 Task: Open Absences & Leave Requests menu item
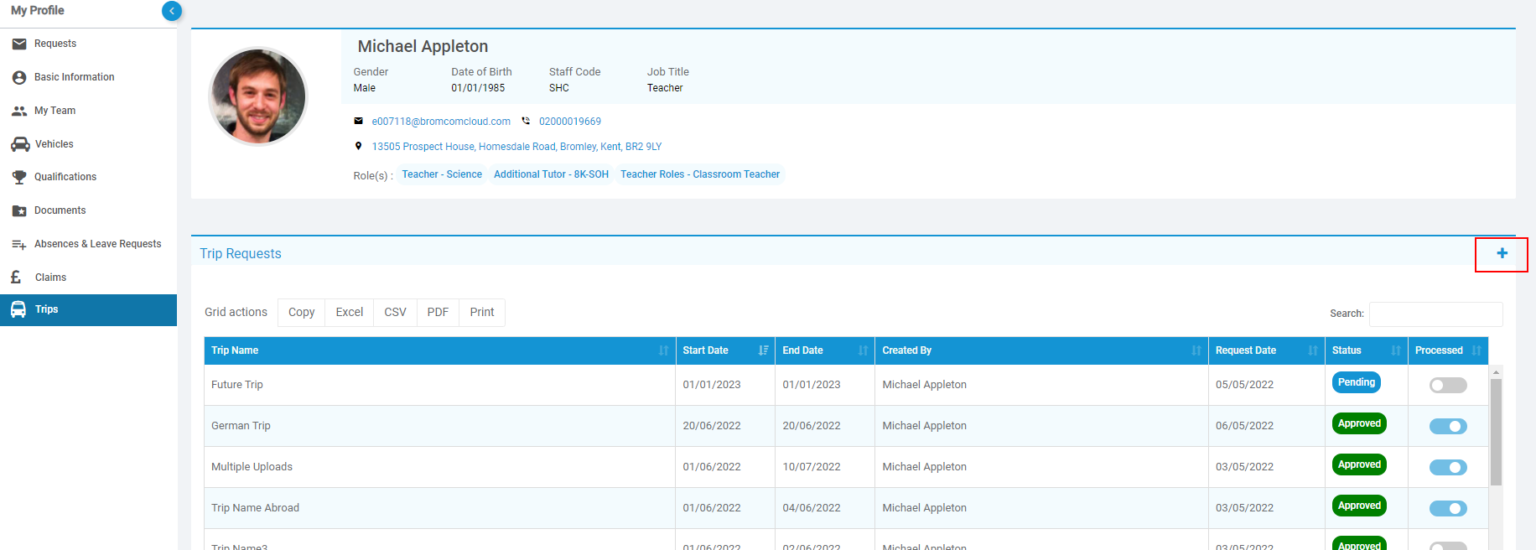coord(97,244)
